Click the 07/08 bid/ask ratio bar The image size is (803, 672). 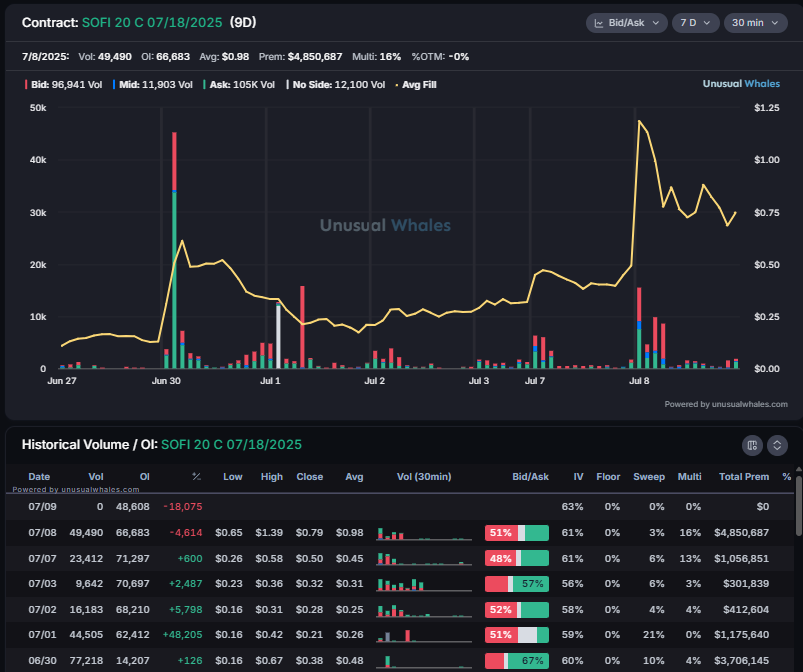click(x=517, y=533)
